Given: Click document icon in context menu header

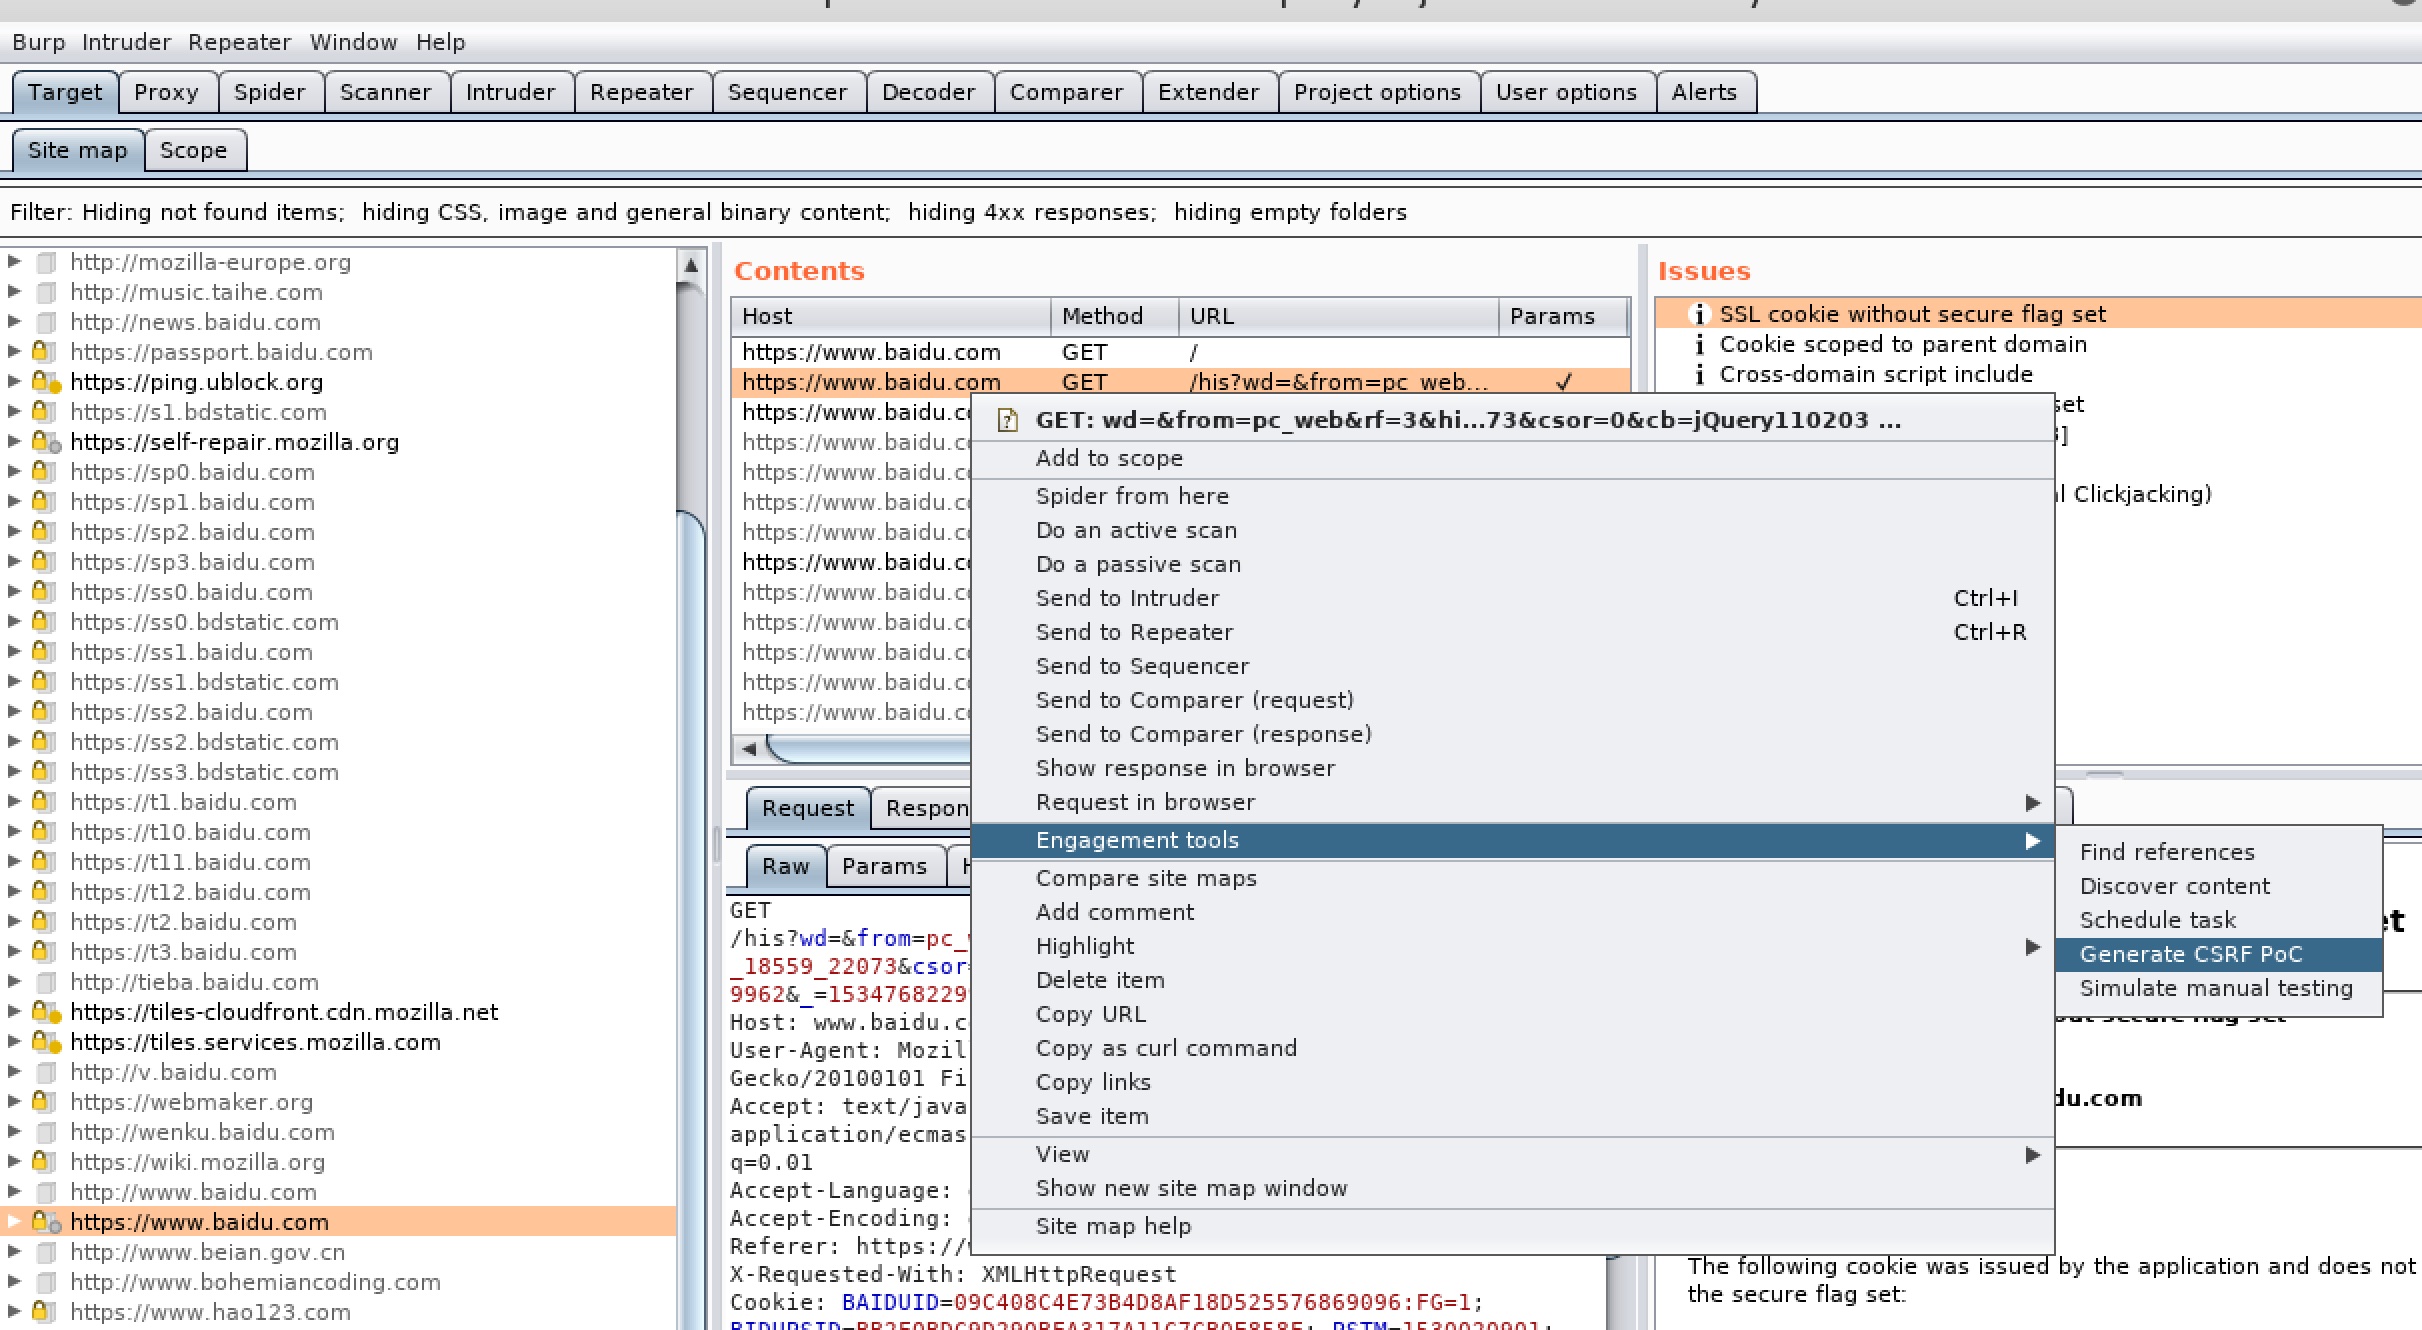Looking at the screenshot, I should [1007, 420].
